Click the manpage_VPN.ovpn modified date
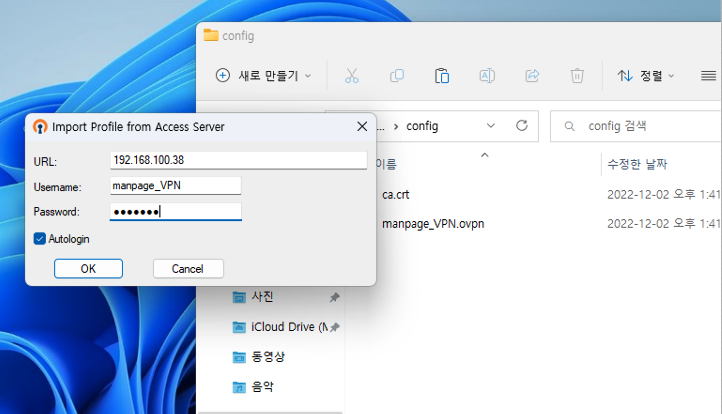Image resolution: width=722 pixels, height=414 pixels. pyautogui.click(x=664, y=224)
